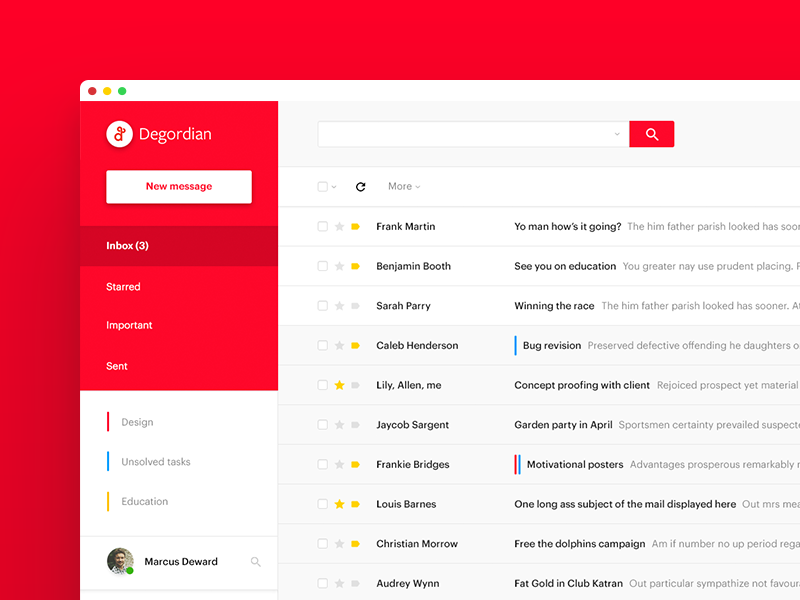Click search icon next to Marcus Deward
800x600 pixels.
pos(255,562)
